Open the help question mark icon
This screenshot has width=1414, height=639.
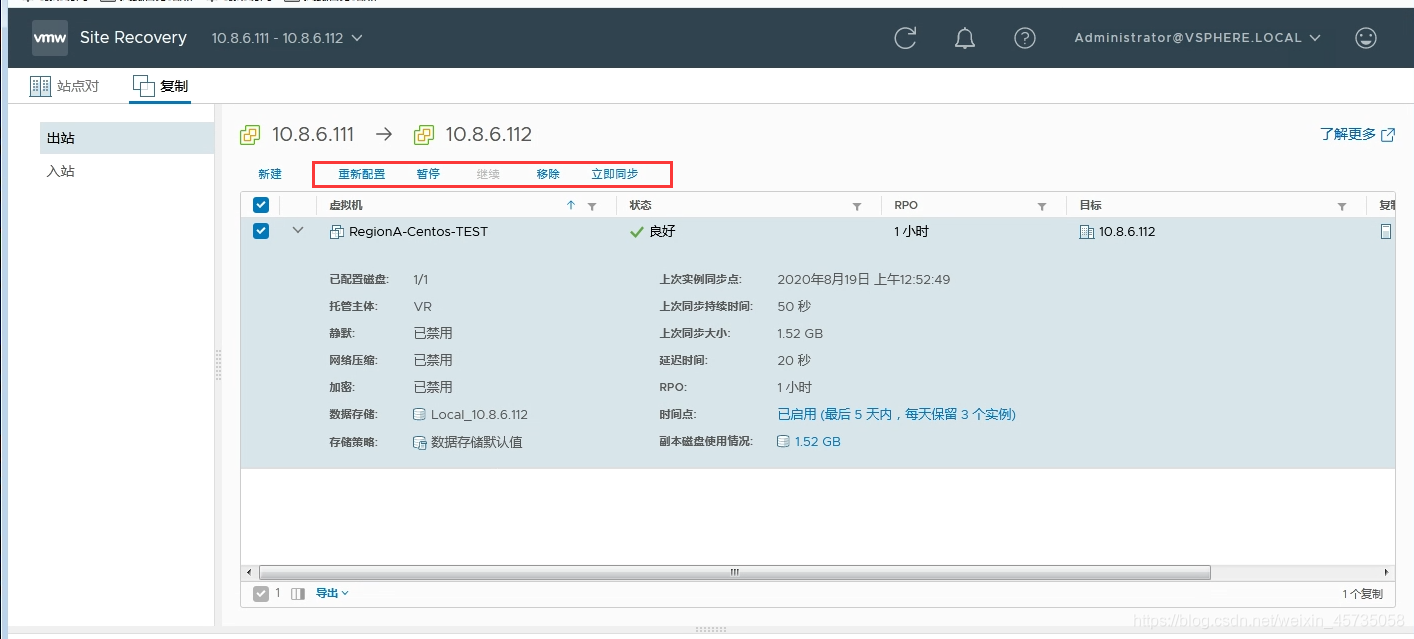click(x=1024, y=38)
